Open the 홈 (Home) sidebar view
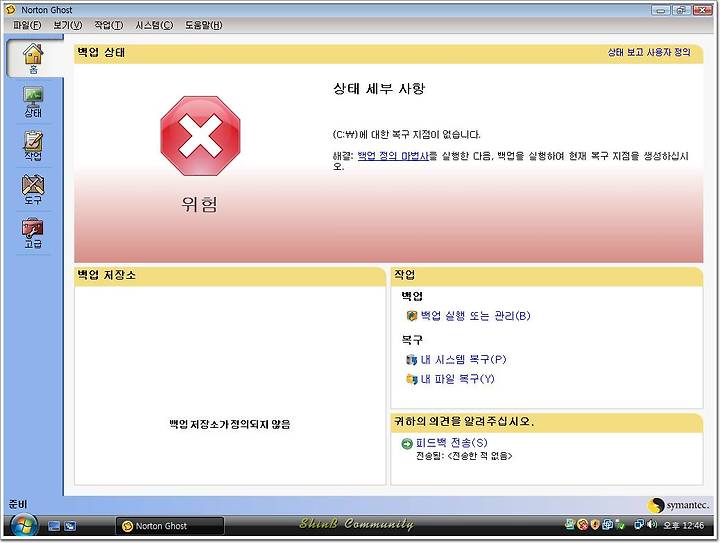The height and width of the screenshot is (543, 720). (33, 58)
